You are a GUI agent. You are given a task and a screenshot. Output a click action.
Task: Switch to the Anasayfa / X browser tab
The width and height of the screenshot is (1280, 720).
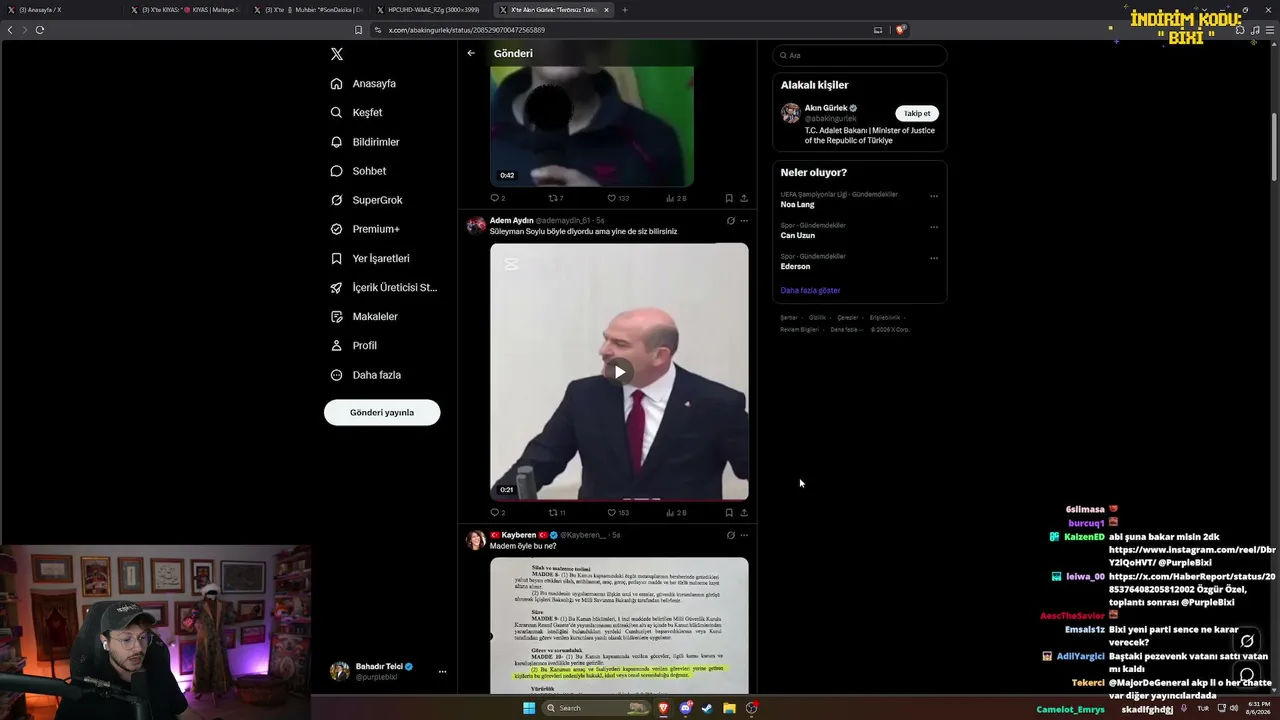click(60, 10)
